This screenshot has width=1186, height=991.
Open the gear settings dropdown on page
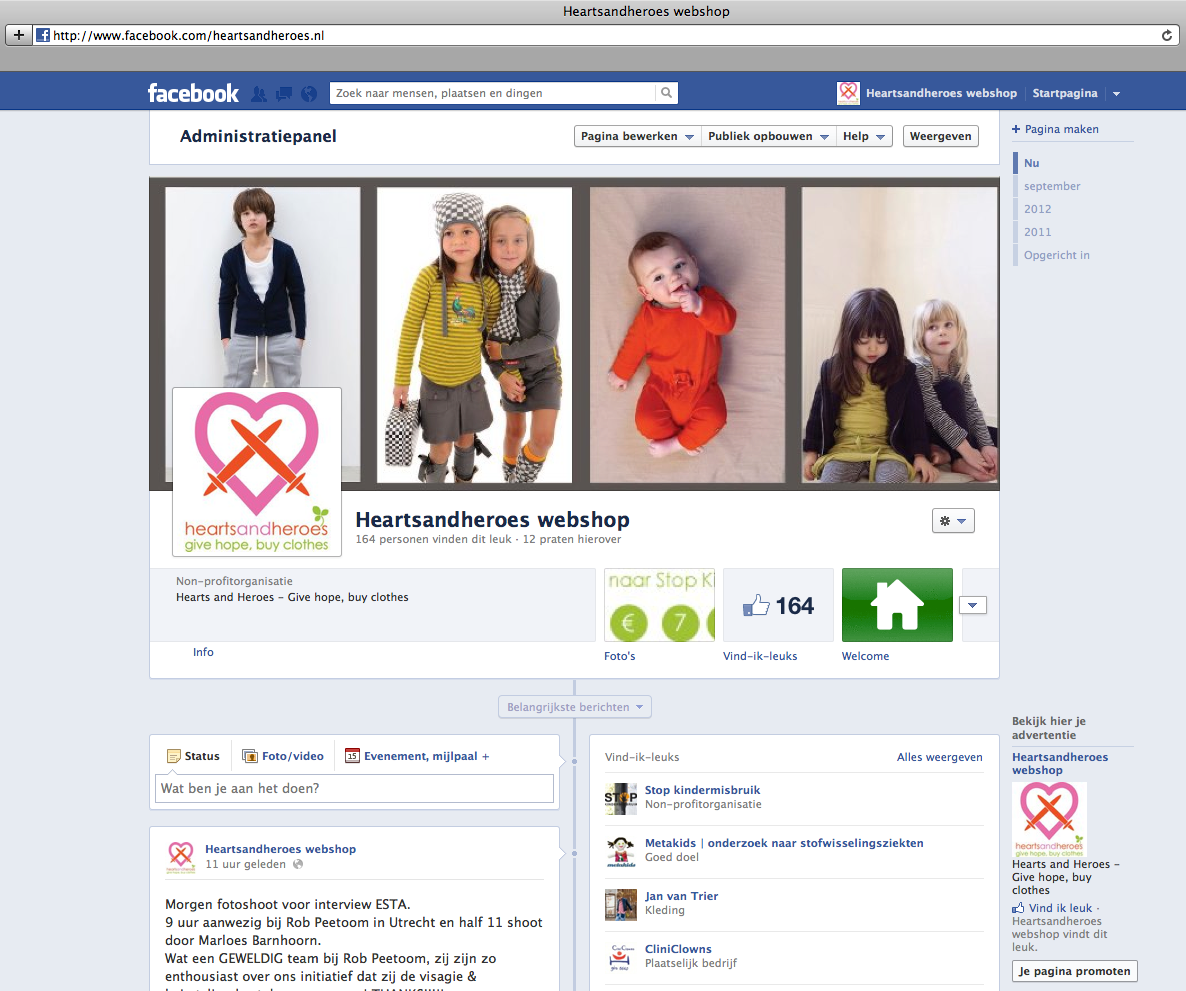pos(953,520)
